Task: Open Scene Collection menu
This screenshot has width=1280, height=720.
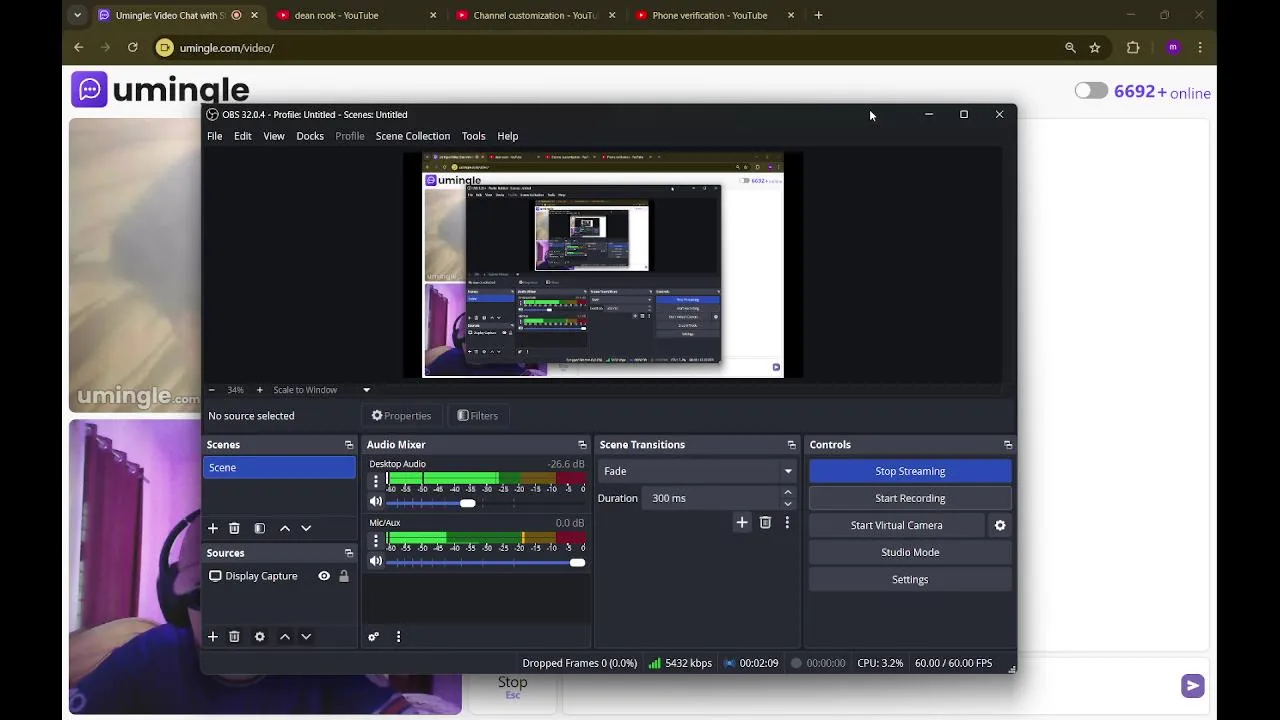Action: (412, 136)
